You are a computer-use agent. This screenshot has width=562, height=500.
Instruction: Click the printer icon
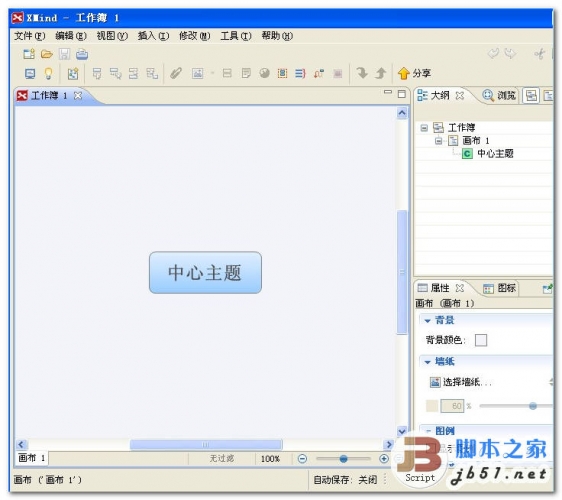[x=82, y=54]
